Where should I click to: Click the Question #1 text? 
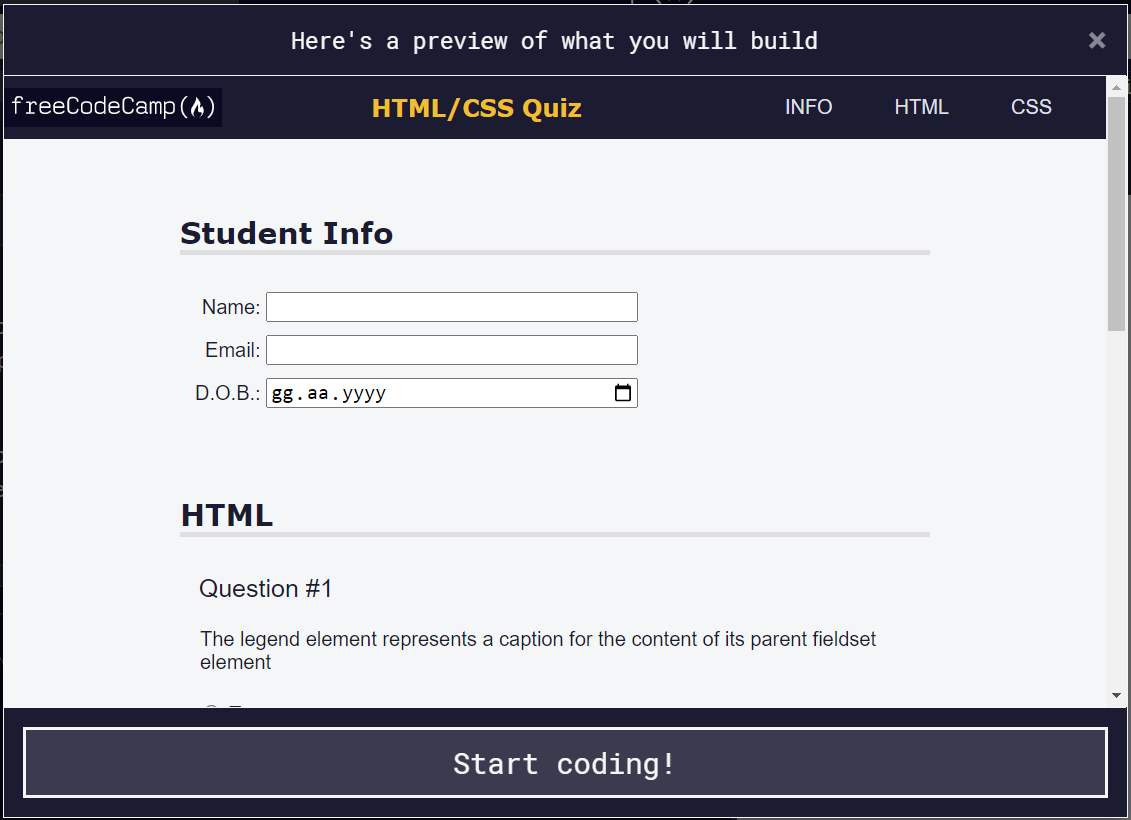pos(265,588)
